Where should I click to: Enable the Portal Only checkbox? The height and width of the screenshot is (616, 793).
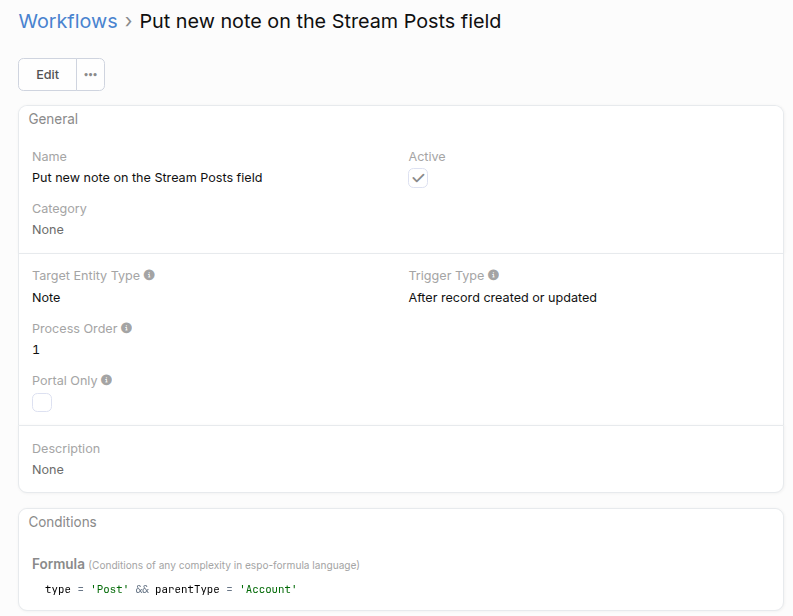point(42,402)
